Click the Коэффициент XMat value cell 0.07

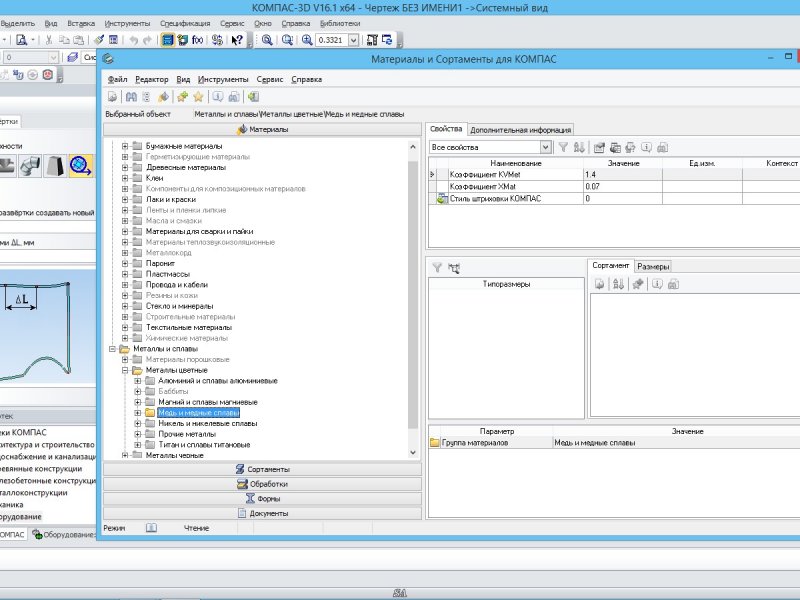click(x=622, y=187)
